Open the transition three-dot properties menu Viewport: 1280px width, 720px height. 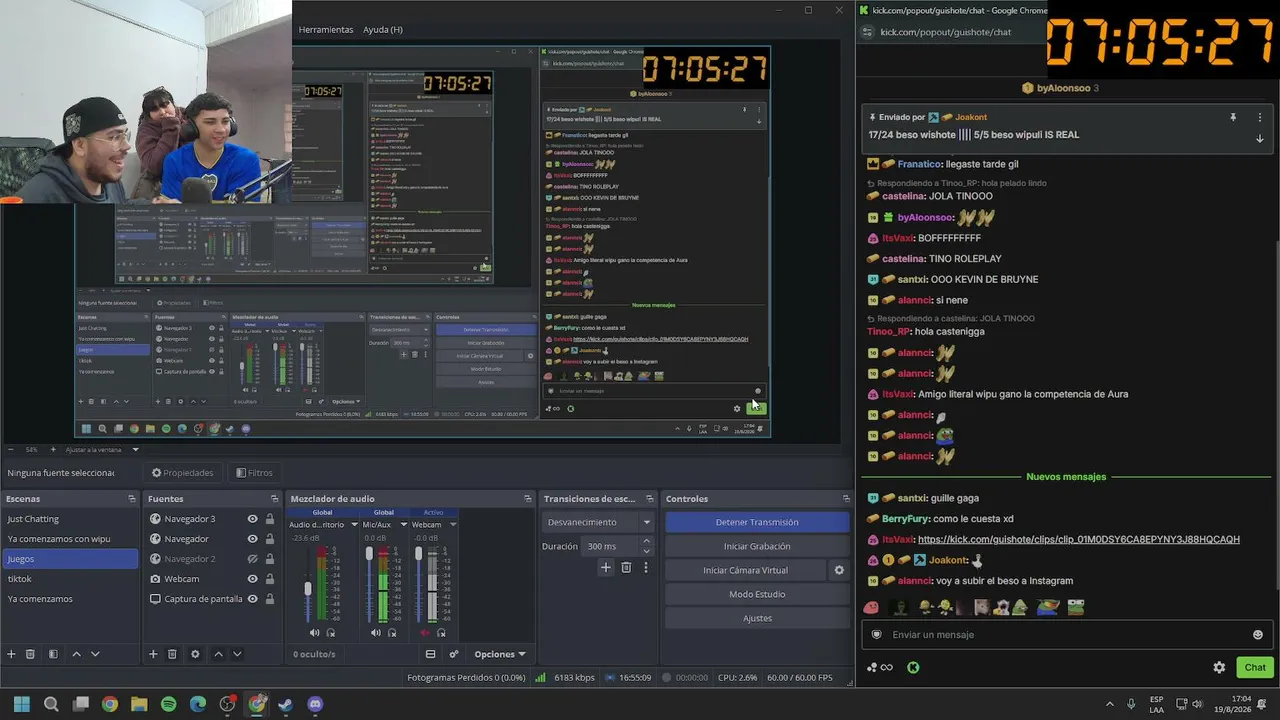646,567
